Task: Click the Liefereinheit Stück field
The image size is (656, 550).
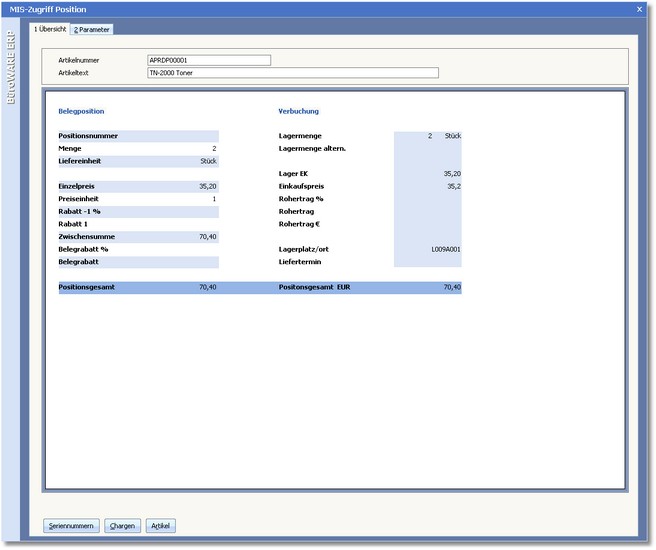Action: [x=190, y=161]
